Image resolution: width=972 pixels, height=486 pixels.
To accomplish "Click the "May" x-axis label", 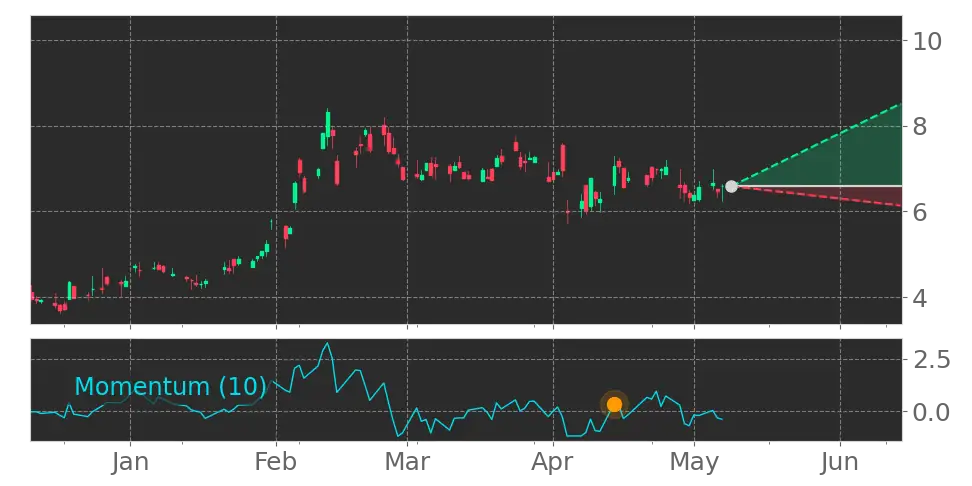I will 694,464.
